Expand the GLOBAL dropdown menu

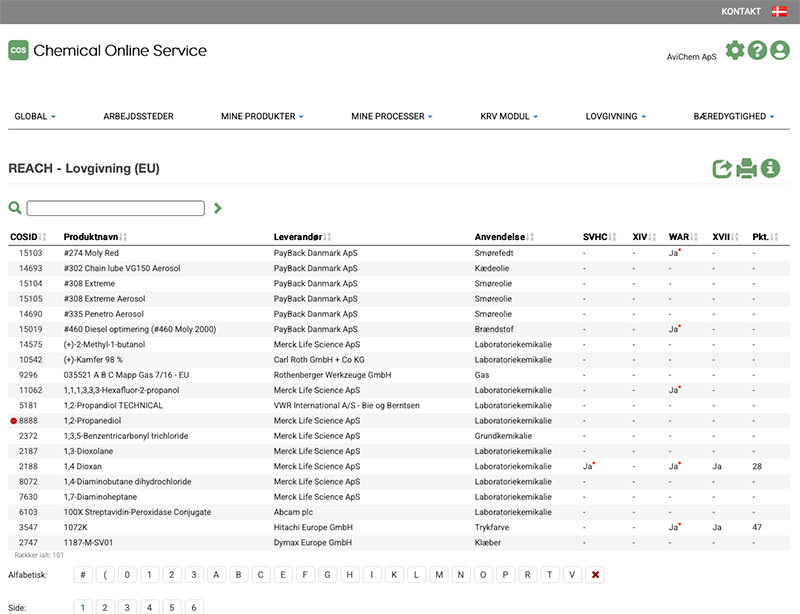click(x=35, y=117)
